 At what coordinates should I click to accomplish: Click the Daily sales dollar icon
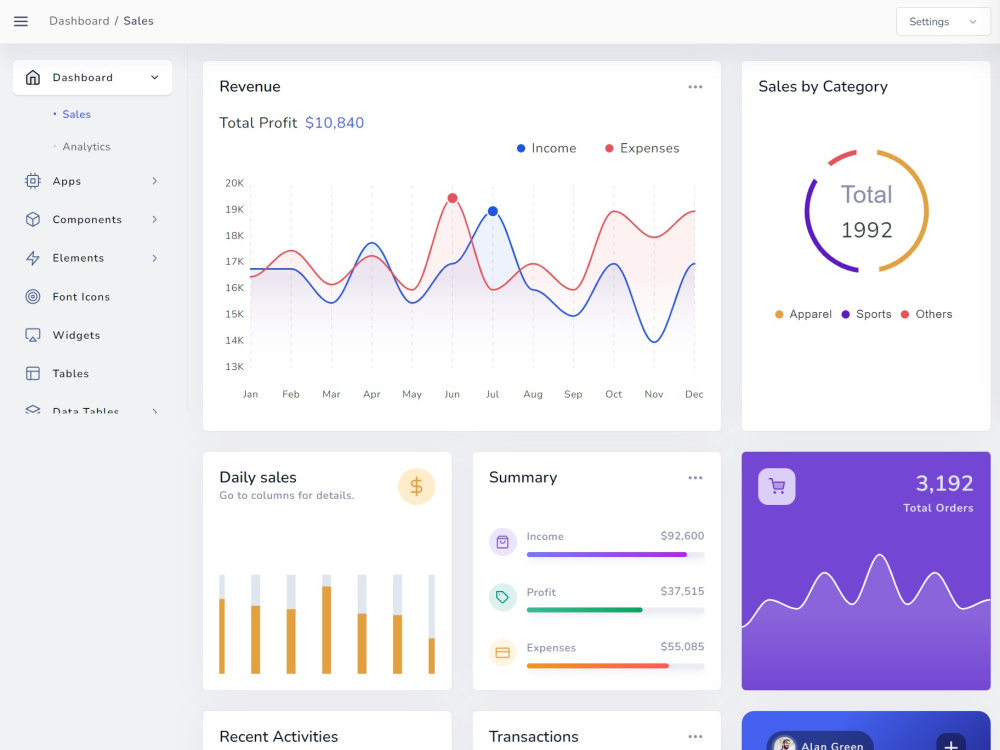[x=416, y=487]
